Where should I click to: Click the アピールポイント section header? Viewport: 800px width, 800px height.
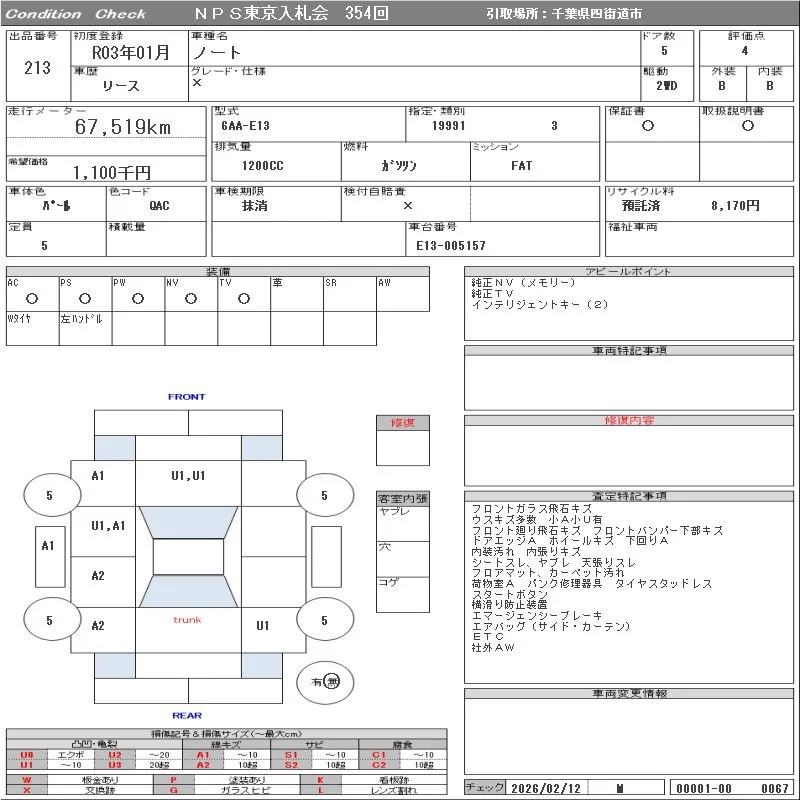630,272
